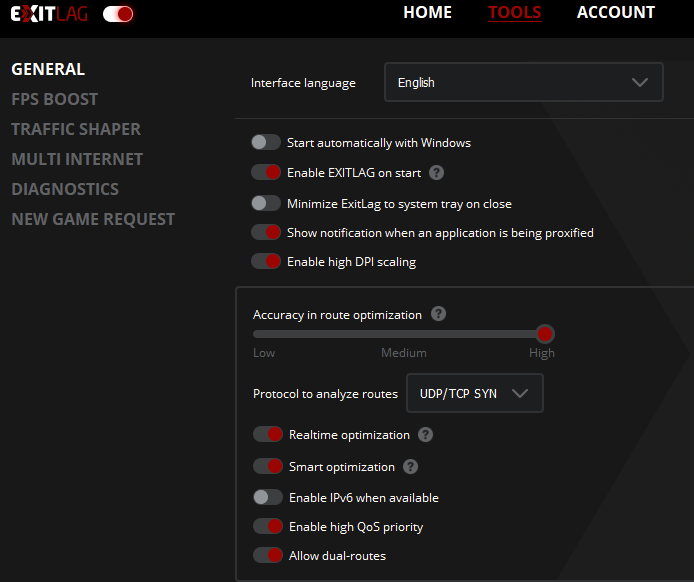Disable Allow dual-routes toggle

(268, 555)
